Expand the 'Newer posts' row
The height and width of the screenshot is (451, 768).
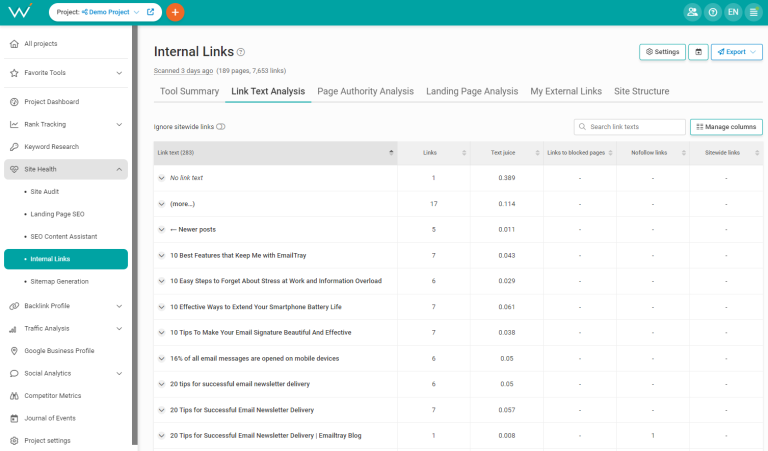[x=161, y=230]
